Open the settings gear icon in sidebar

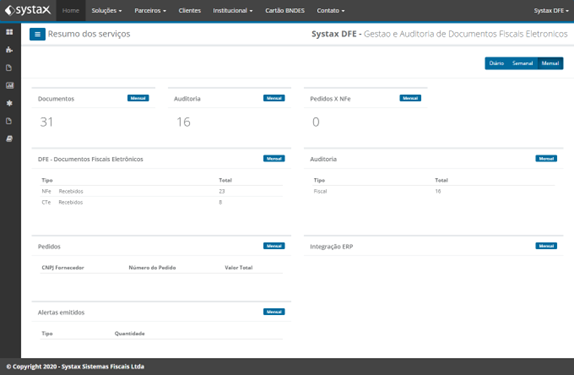[x=10, y=103]
